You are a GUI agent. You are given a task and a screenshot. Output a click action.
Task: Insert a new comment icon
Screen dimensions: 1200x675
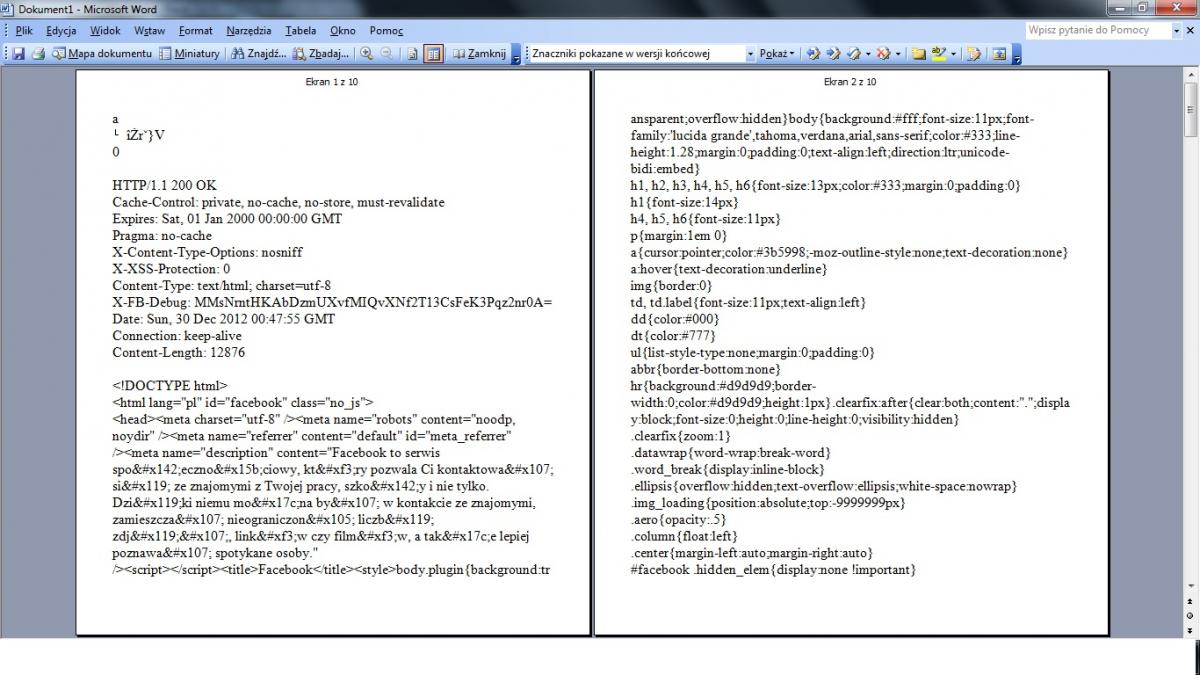918,53
